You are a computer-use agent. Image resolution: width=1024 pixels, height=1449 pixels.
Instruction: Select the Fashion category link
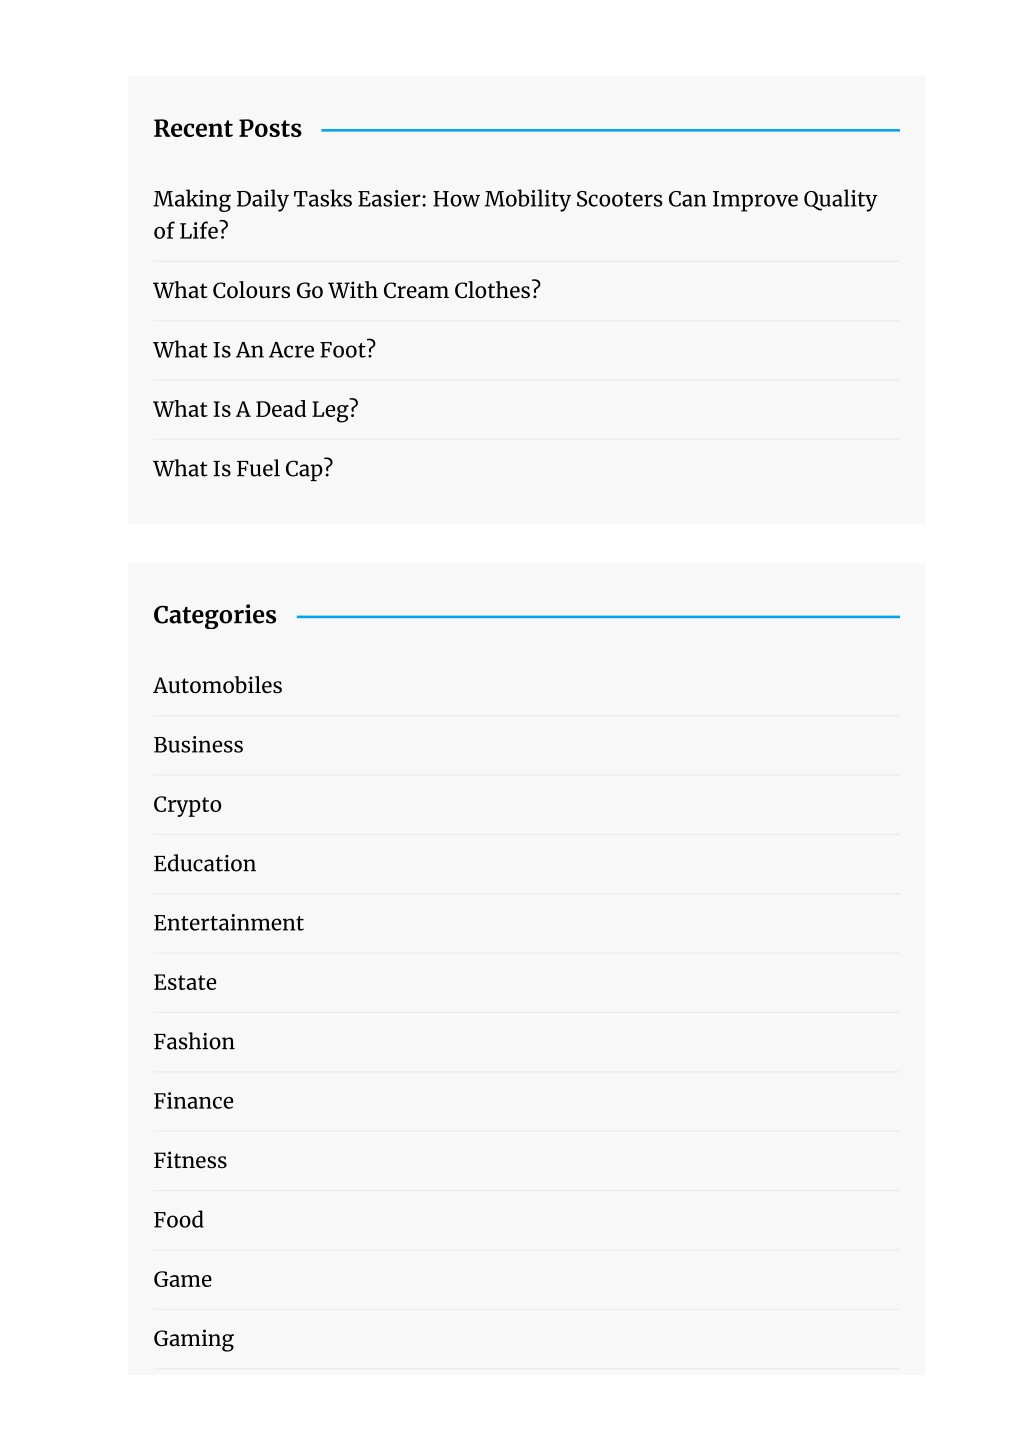coord(194,1041)
